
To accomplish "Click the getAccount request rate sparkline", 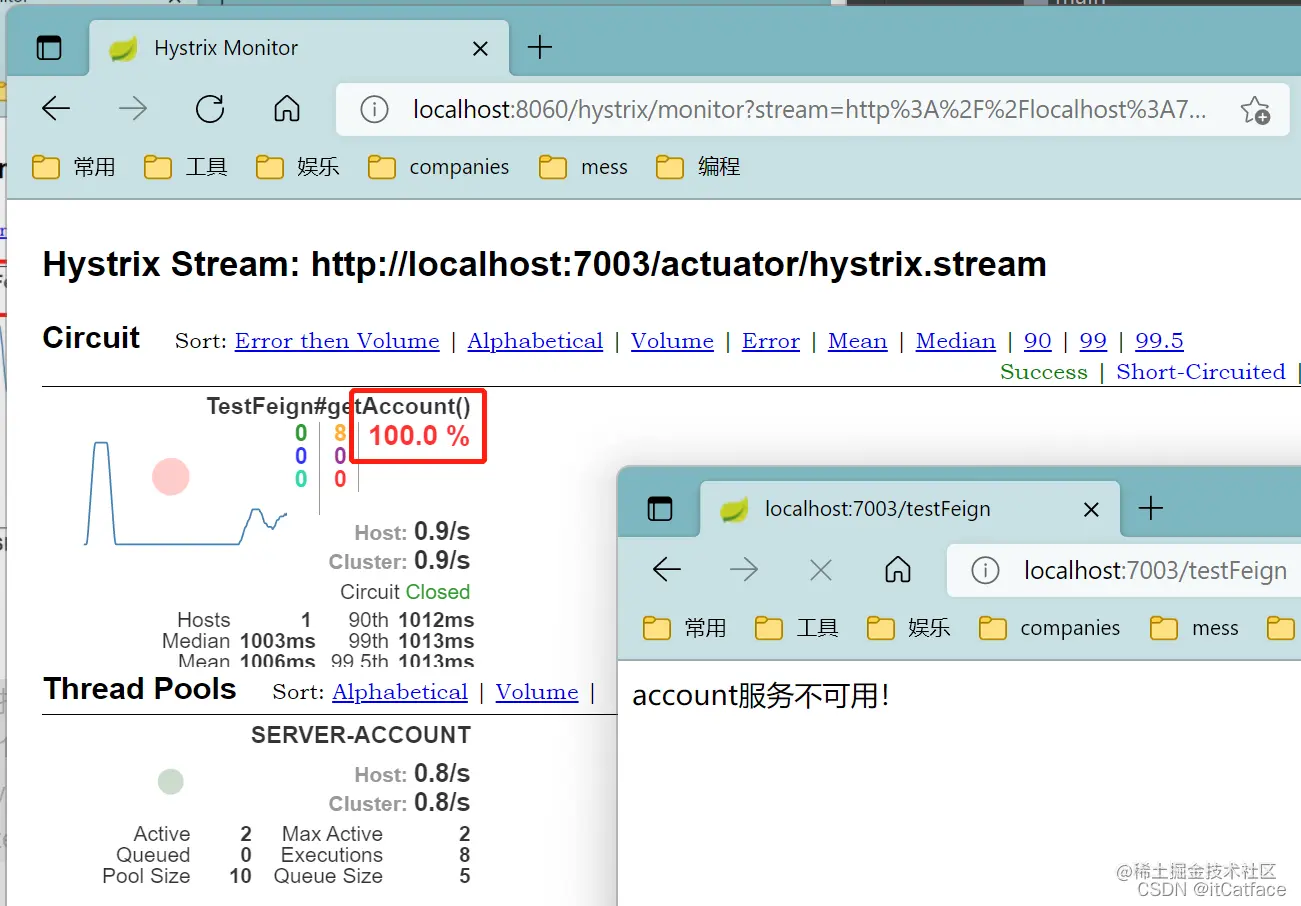I will pos(186,493).
